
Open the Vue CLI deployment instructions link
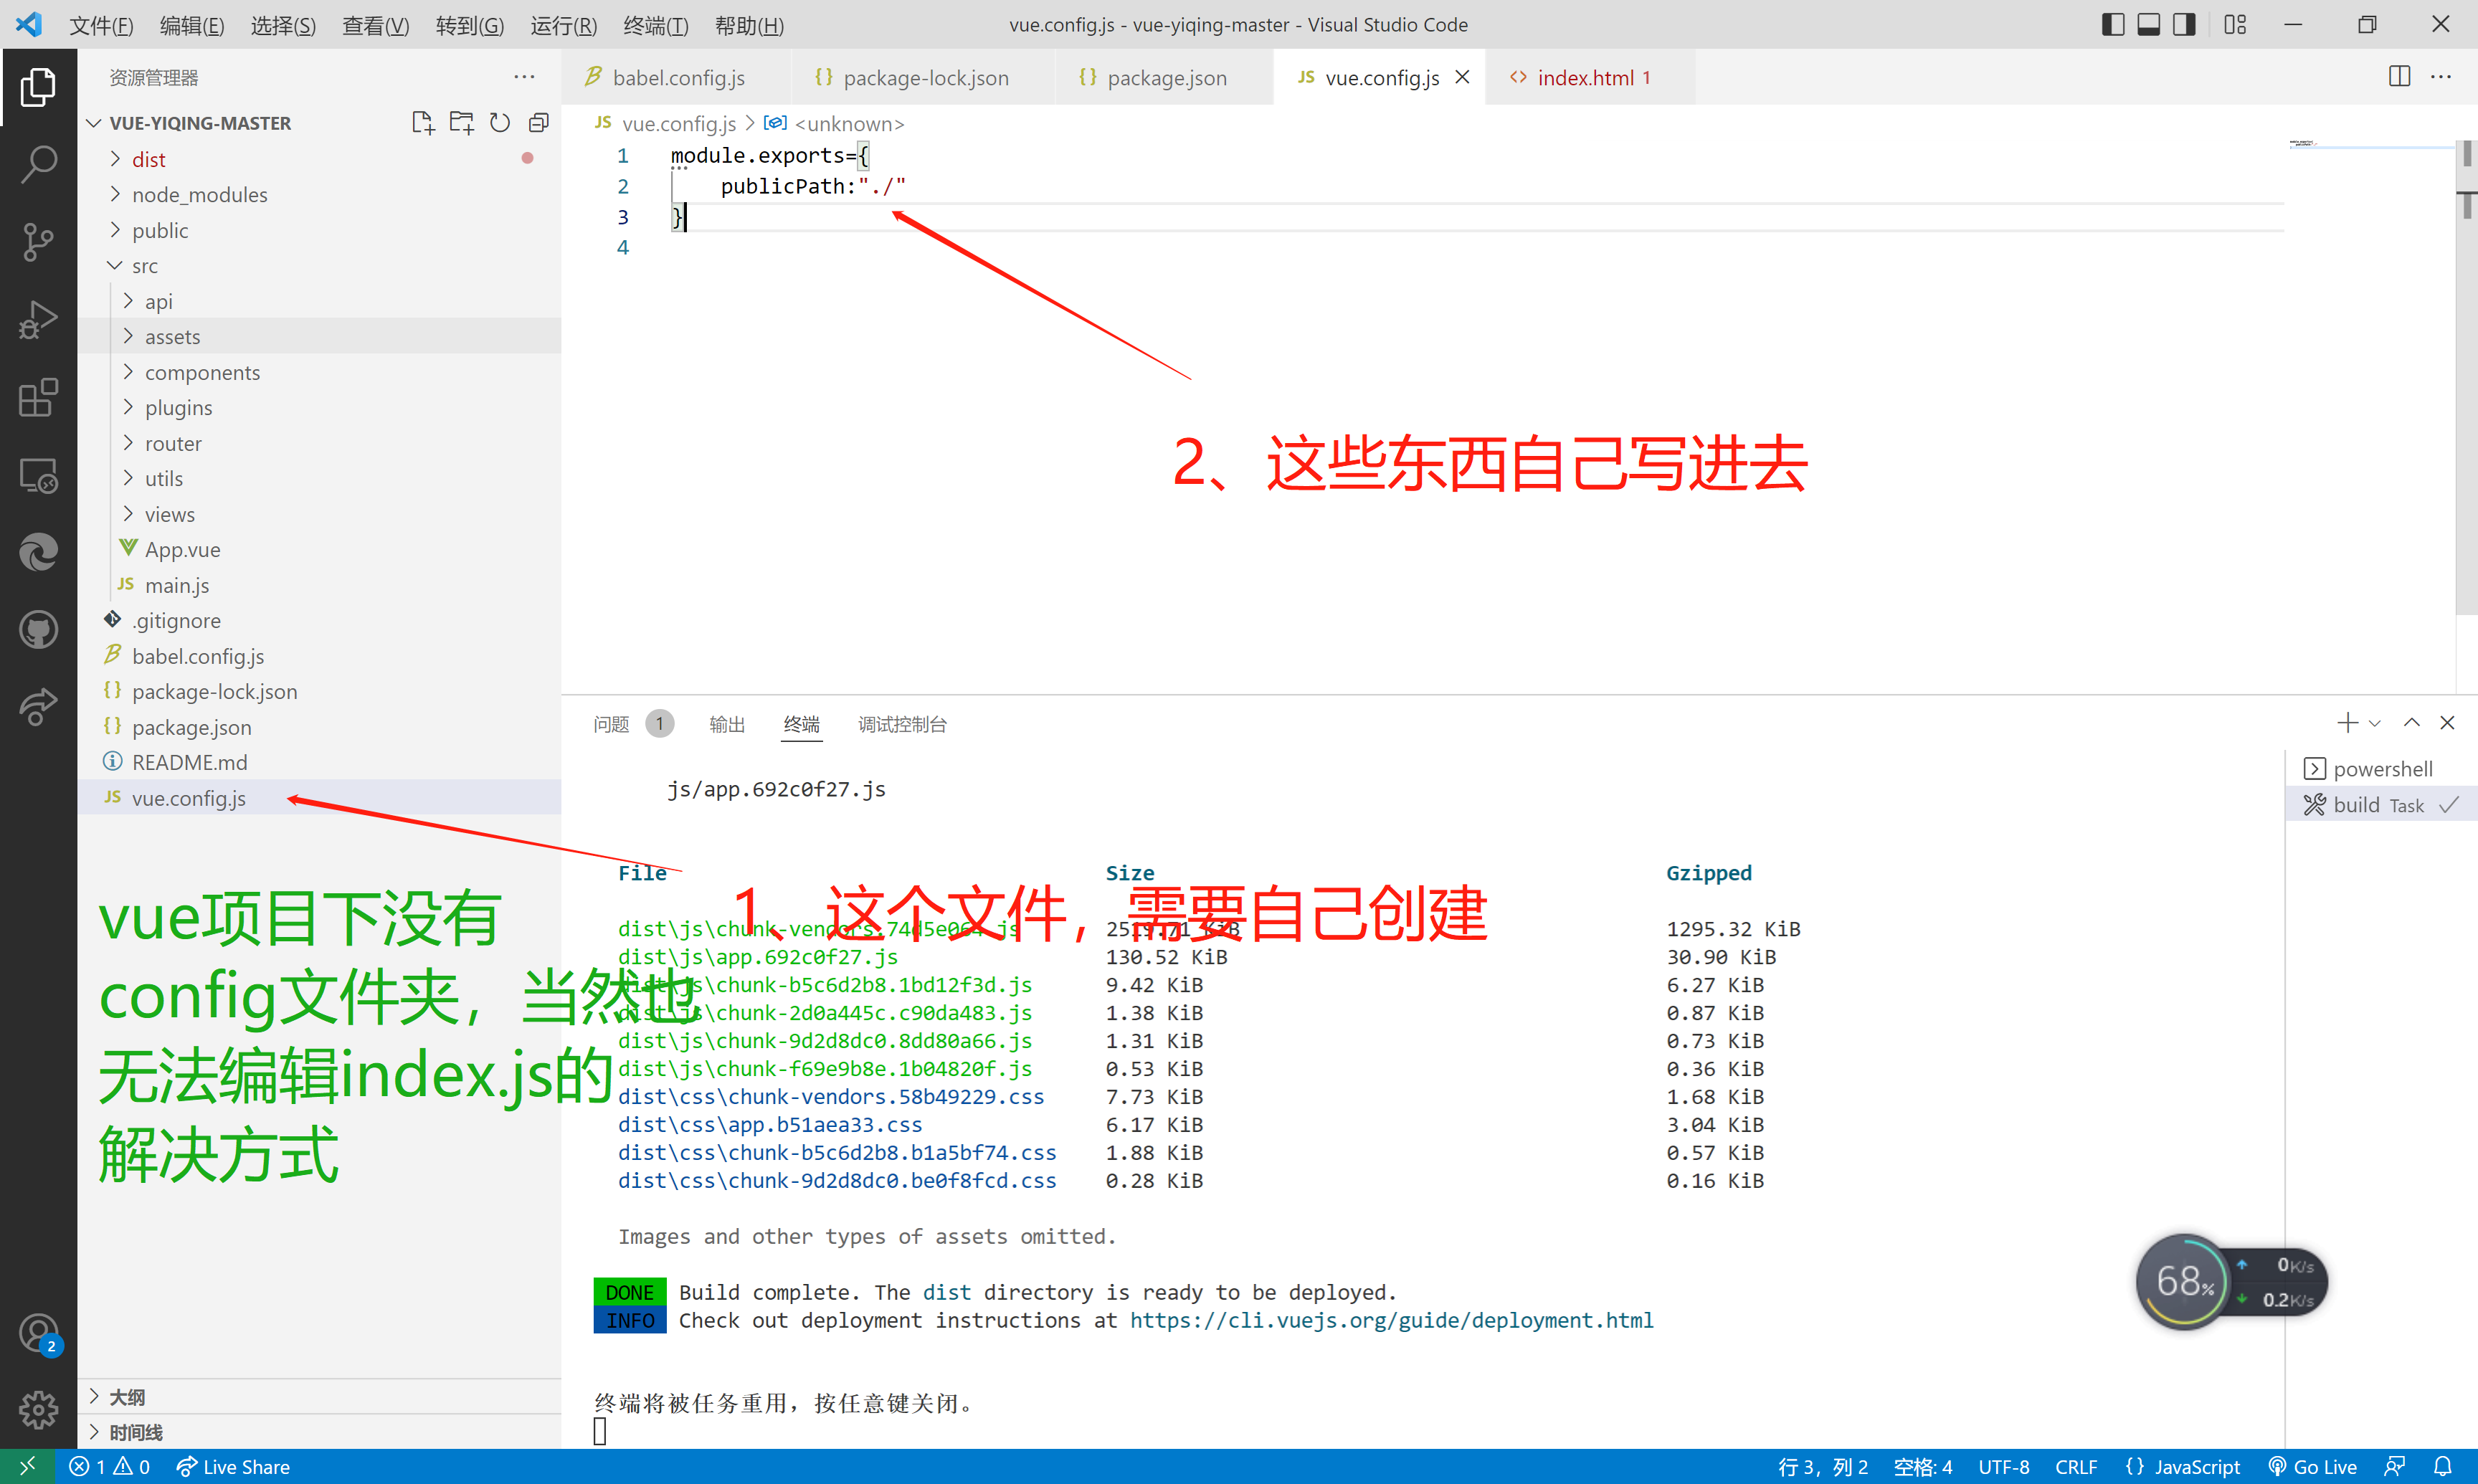tap(1392, 1320)
